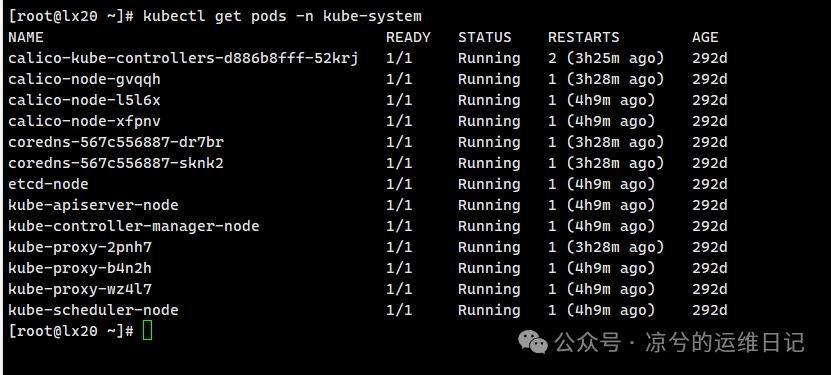Screen dimensions: 831x375
Task: Click the kube-proxy-2pnh7 pod name
Action: (80, 247)
